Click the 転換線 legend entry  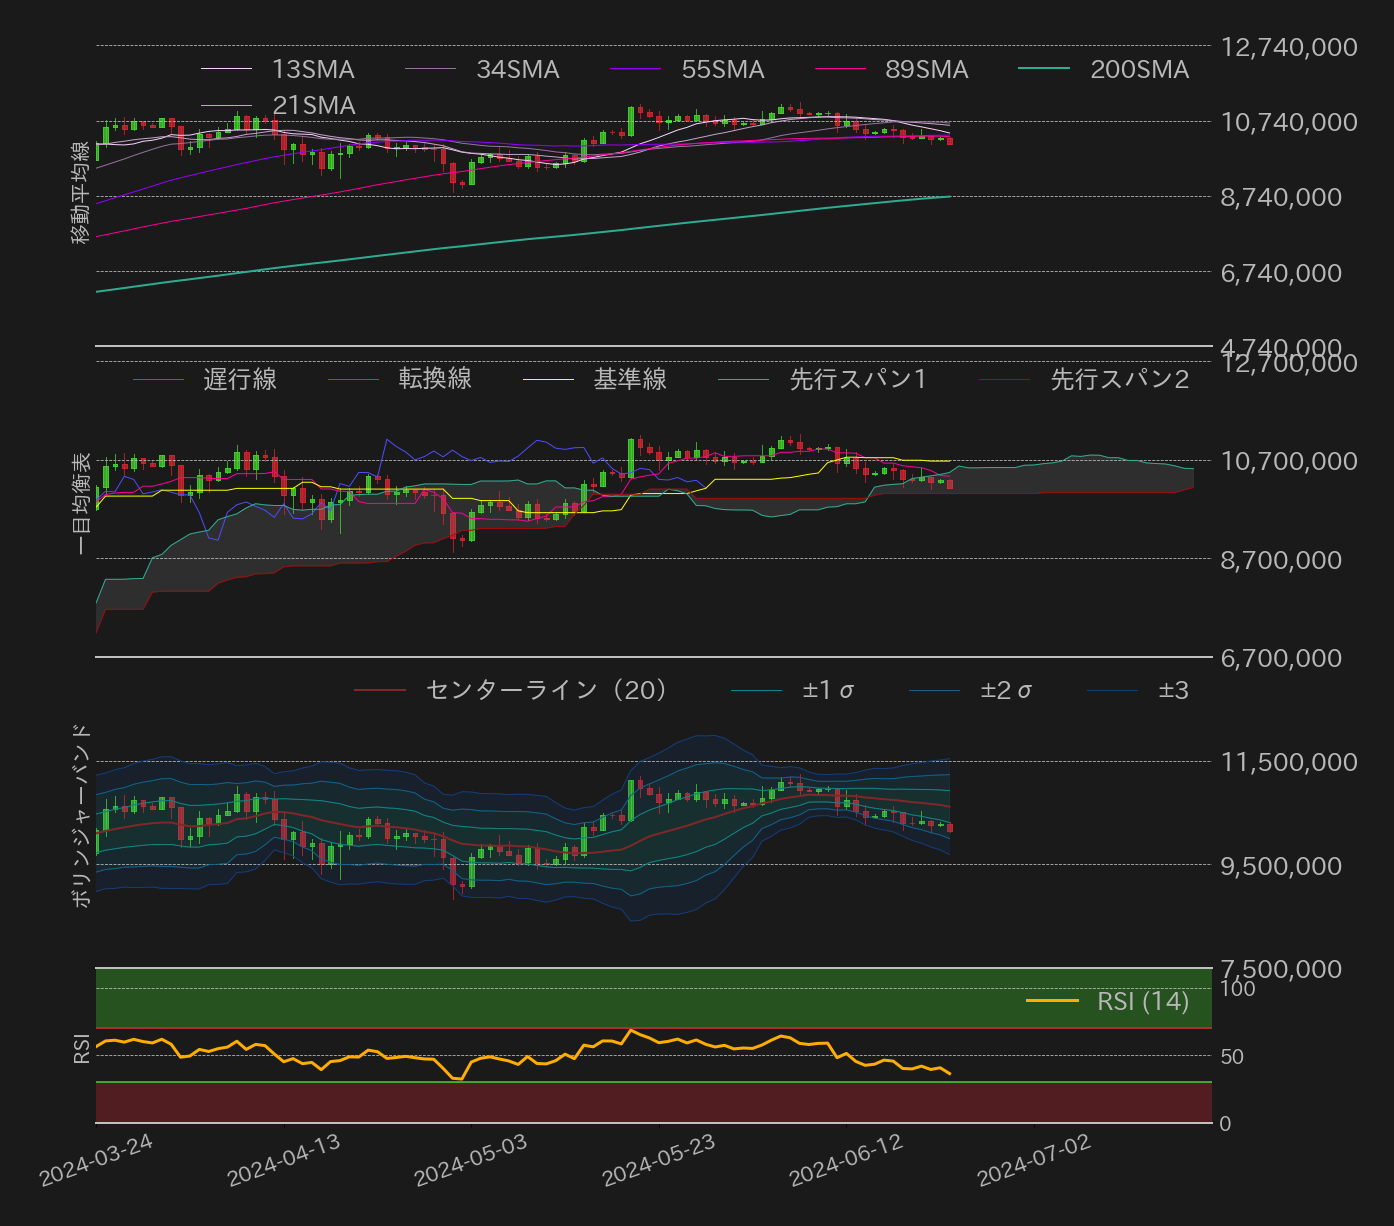pyautogui.click(x=399, y=379)
